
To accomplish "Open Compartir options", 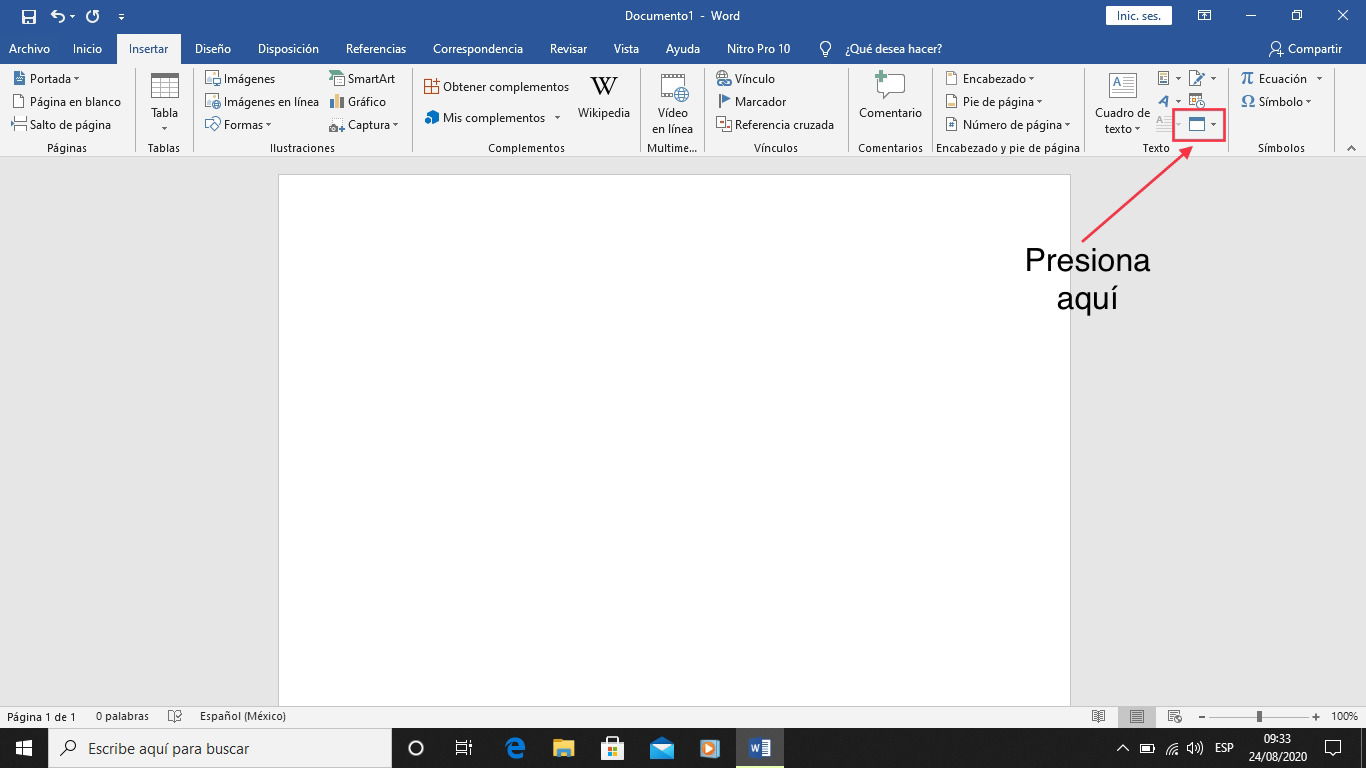I will [x=1305, y=48].
